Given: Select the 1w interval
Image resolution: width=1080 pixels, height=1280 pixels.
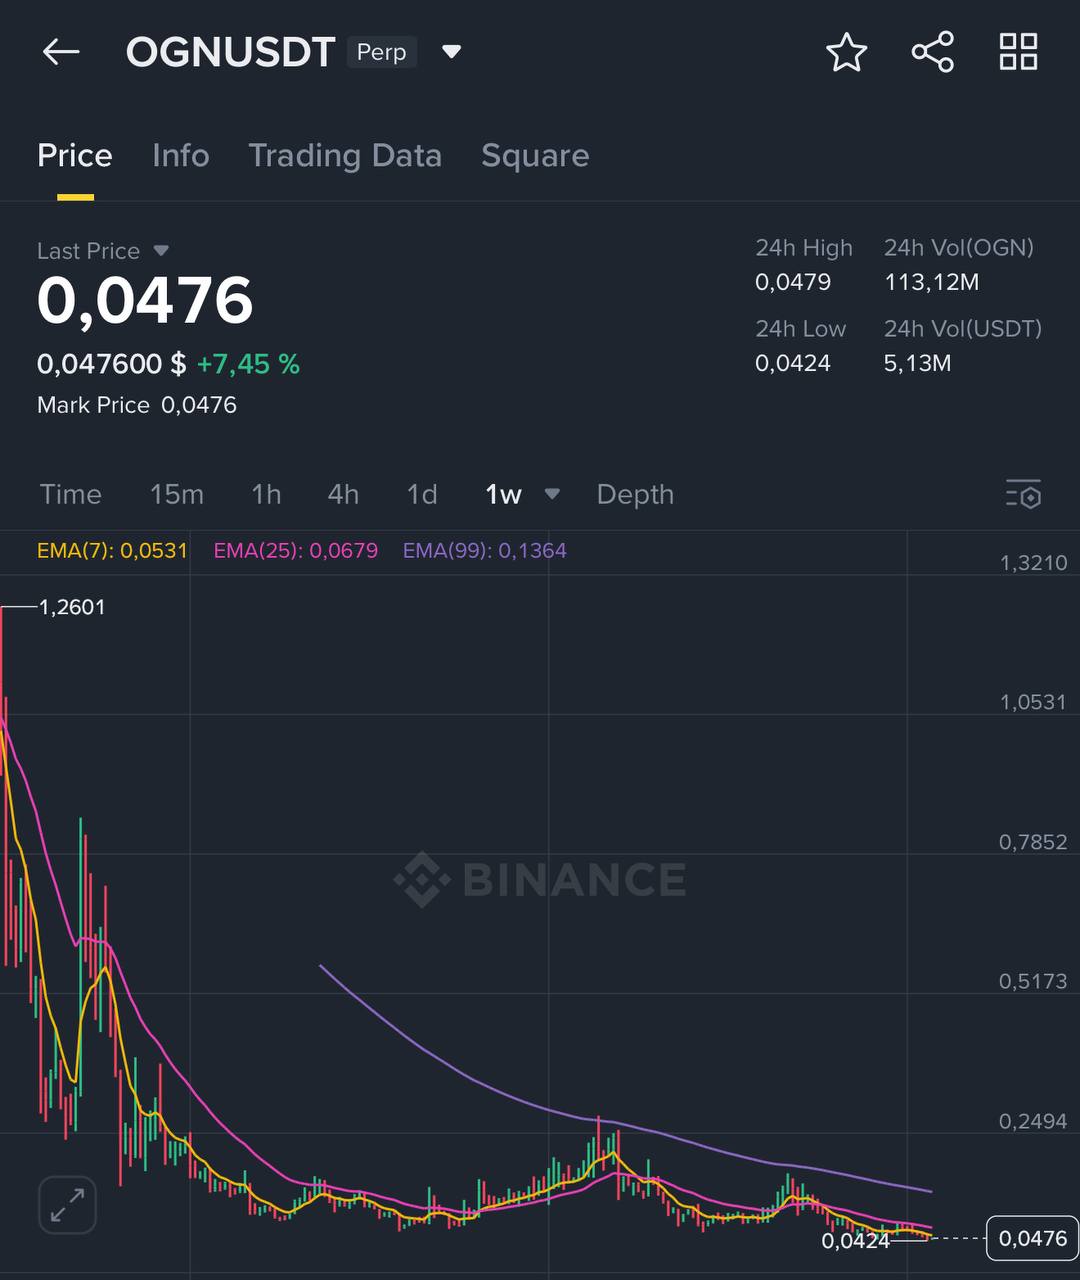Looking at the screenshot, I should (x=503, y=494).
